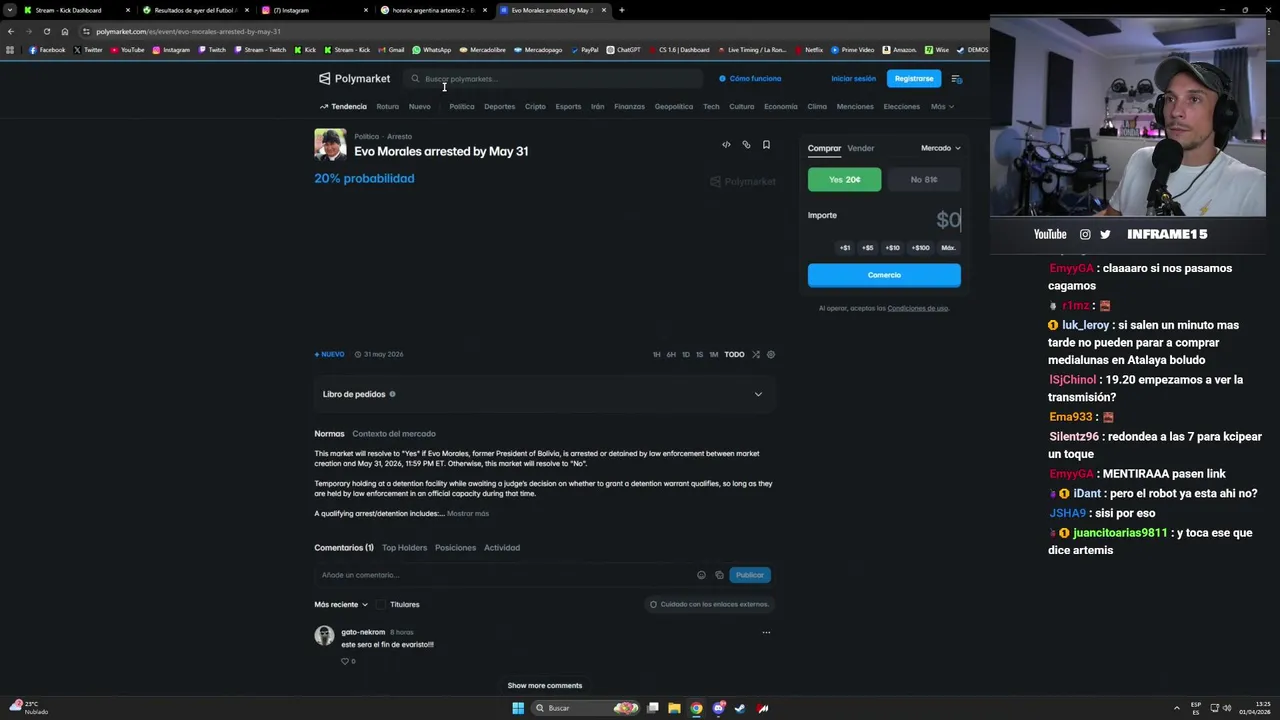1280x720 pixels.
Task: Select the 1M chart timeframe
Action: pos(713,355)
